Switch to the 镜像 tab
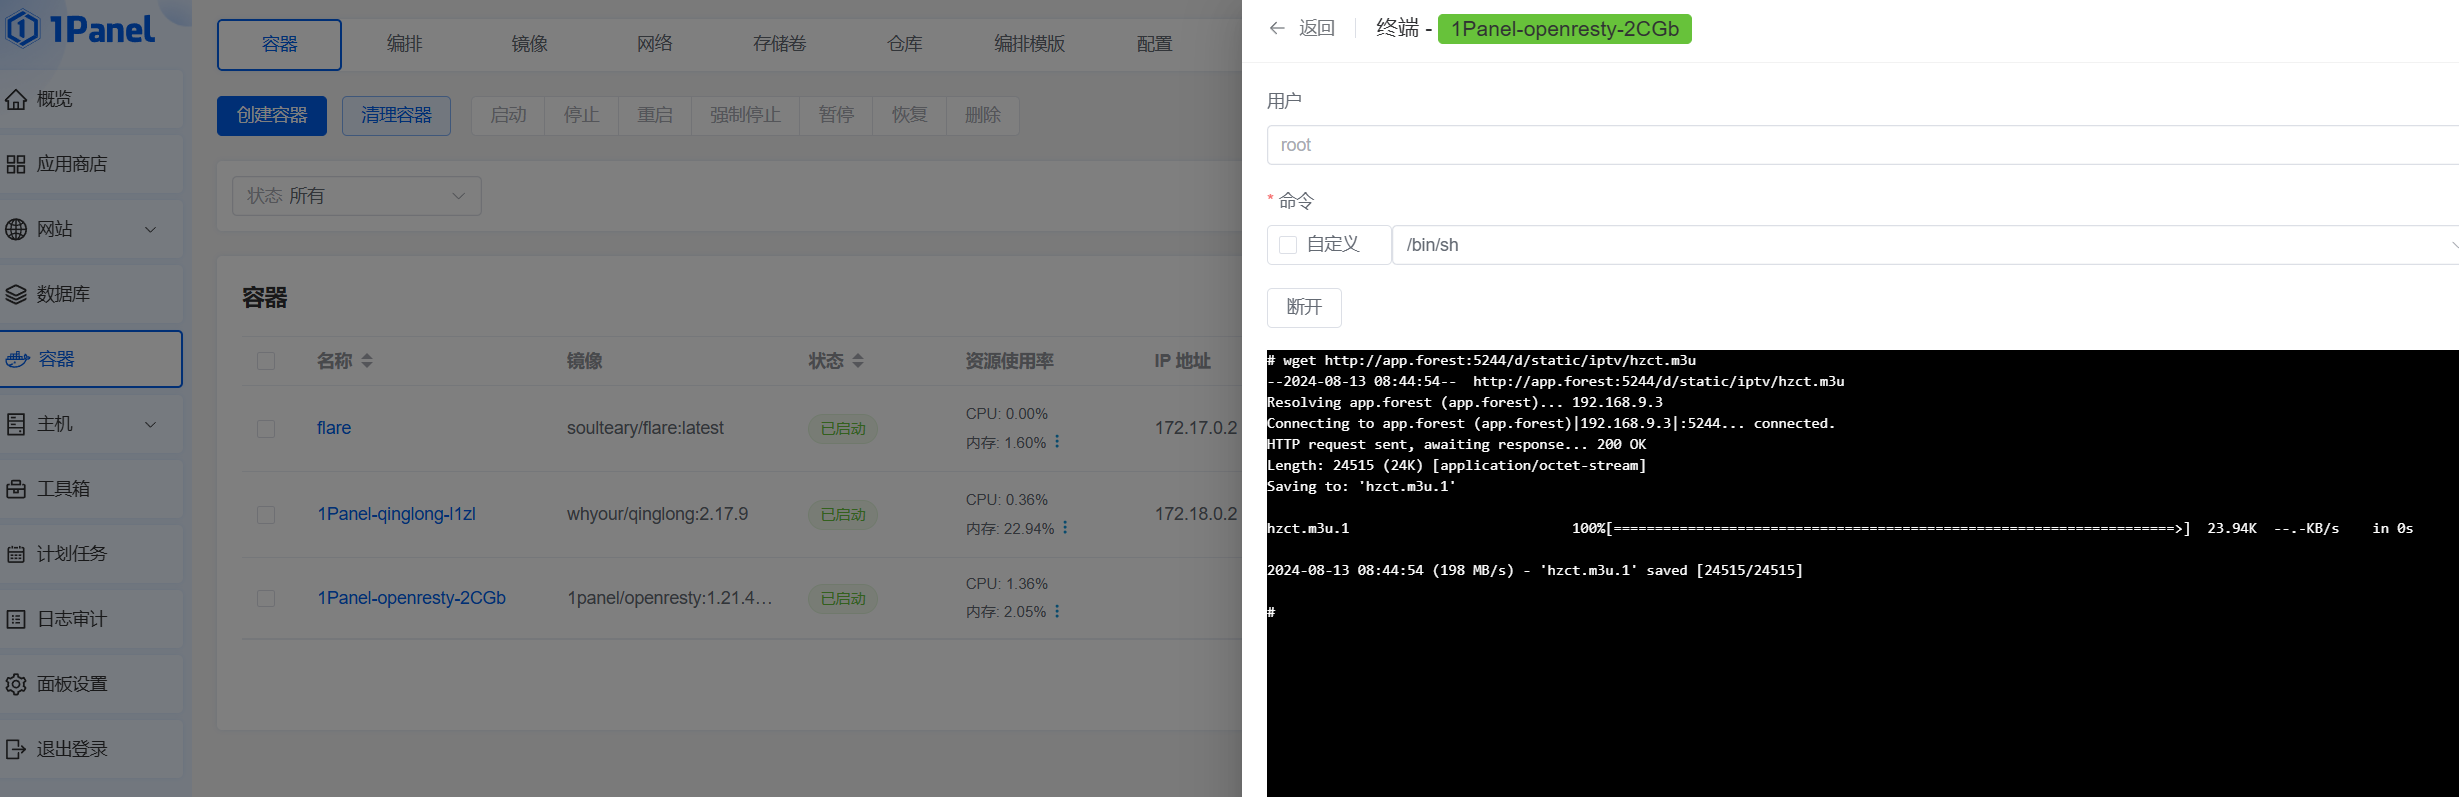 [x=529, y=44]
